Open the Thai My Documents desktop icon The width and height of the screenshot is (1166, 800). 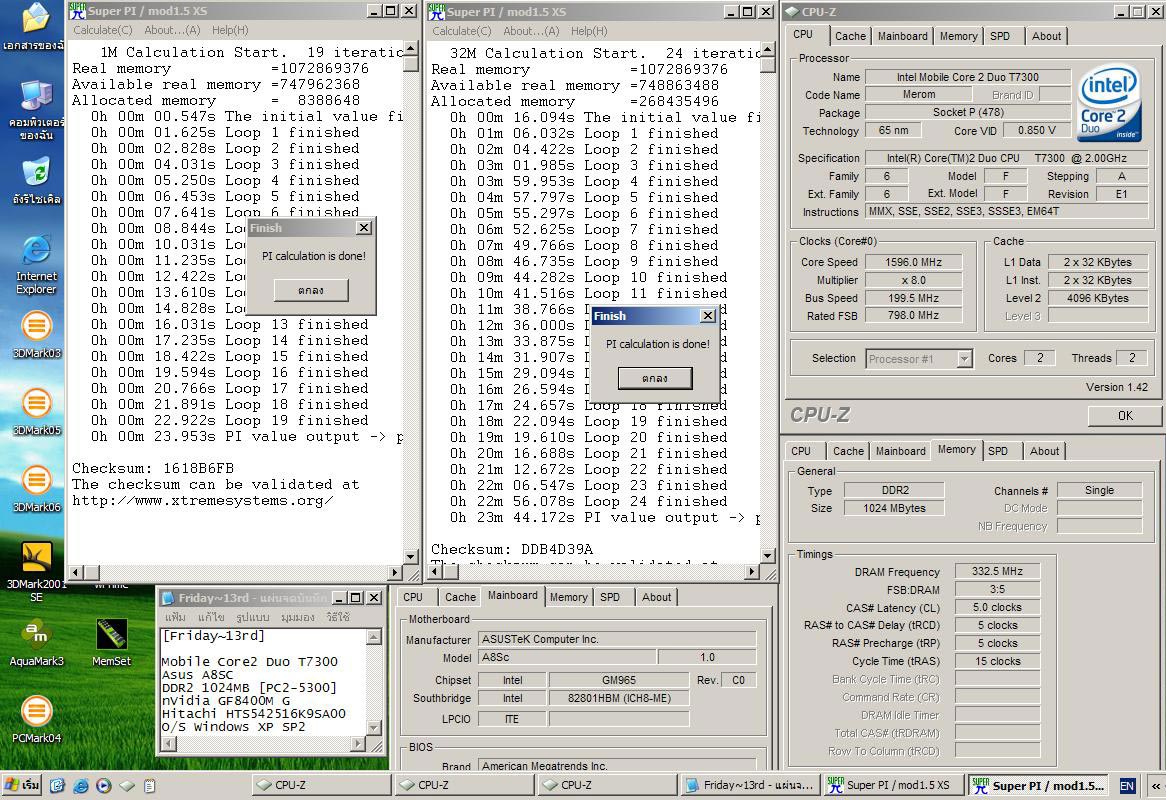[x=34, y=26]
